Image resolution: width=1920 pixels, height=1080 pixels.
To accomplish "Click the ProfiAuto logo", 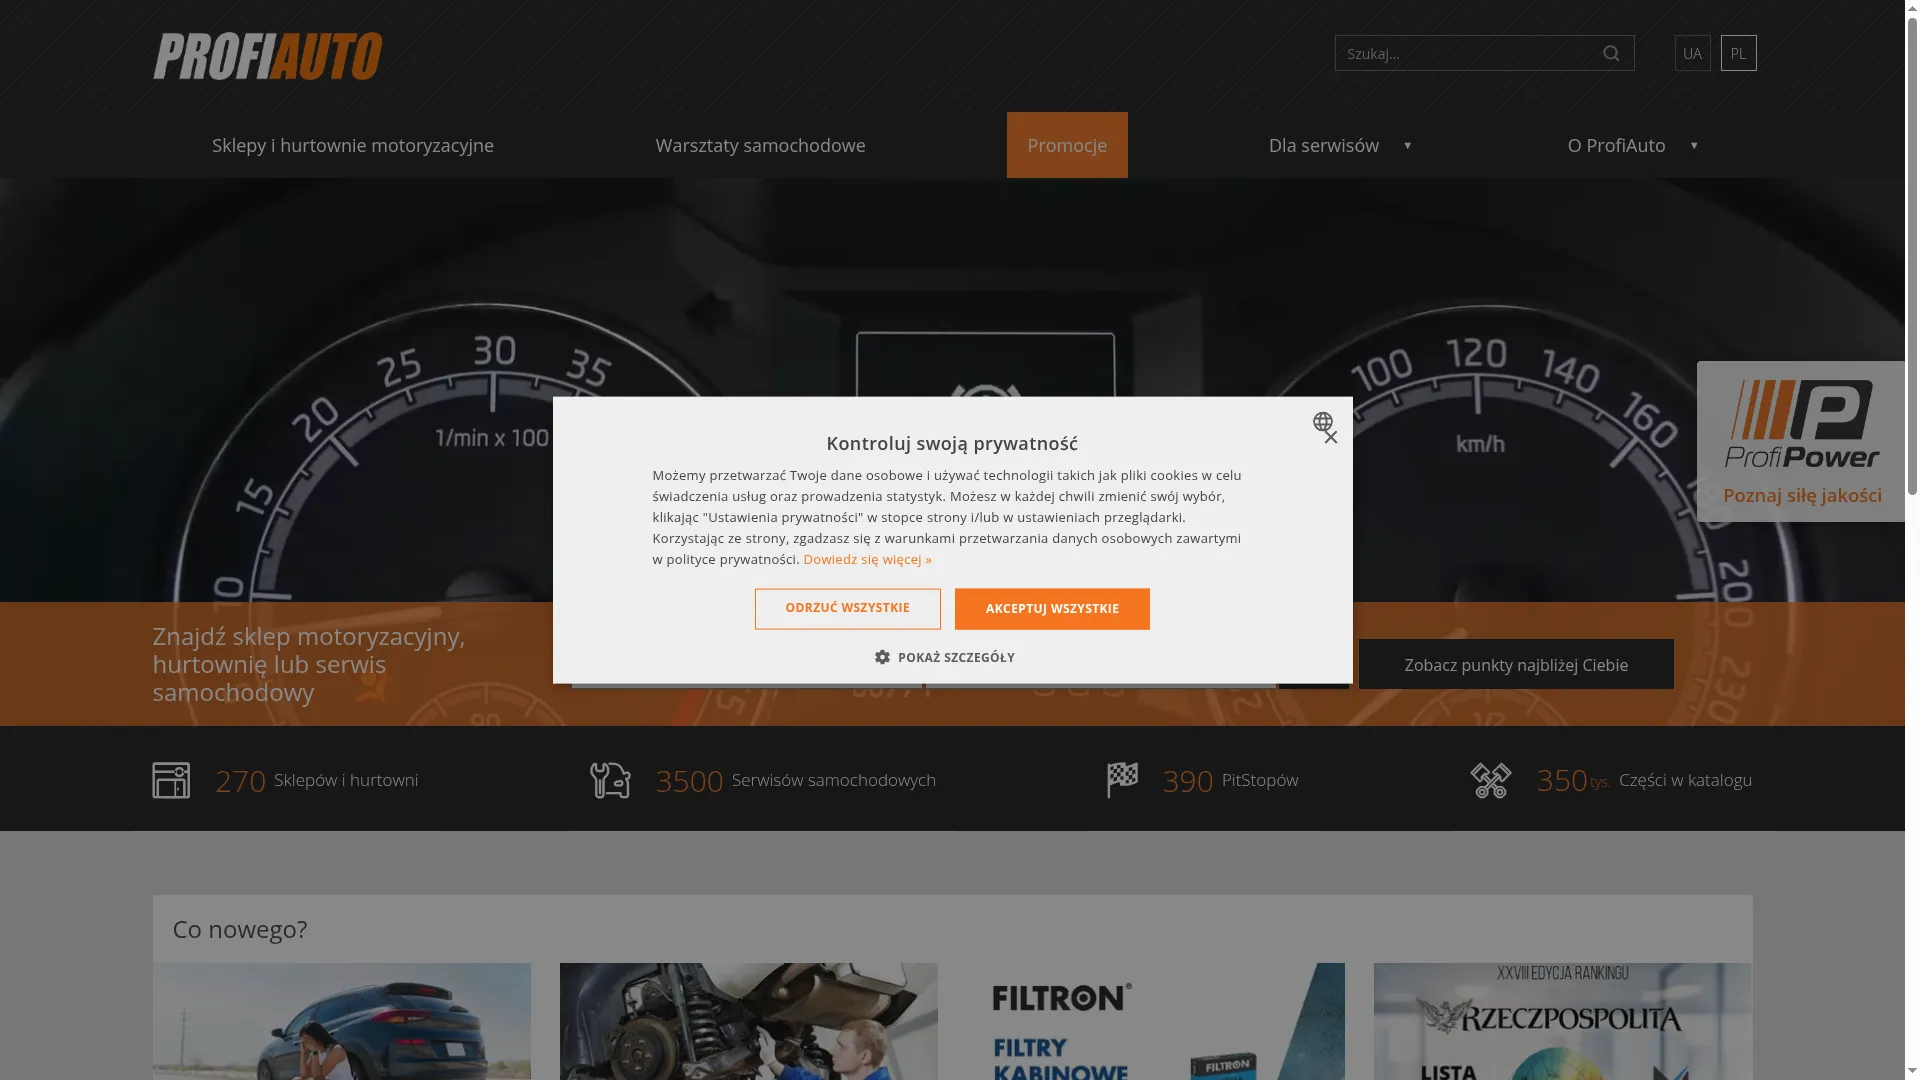I will [x=267, y=56].
